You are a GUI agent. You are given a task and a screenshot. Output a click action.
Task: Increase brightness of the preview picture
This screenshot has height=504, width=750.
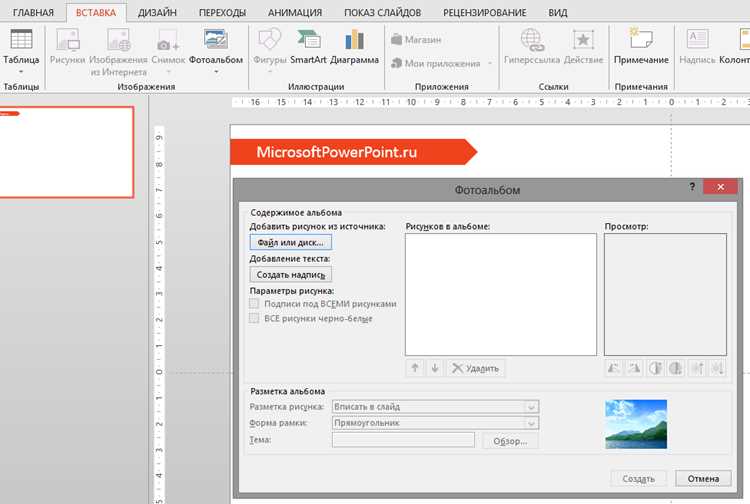point(697,368)
